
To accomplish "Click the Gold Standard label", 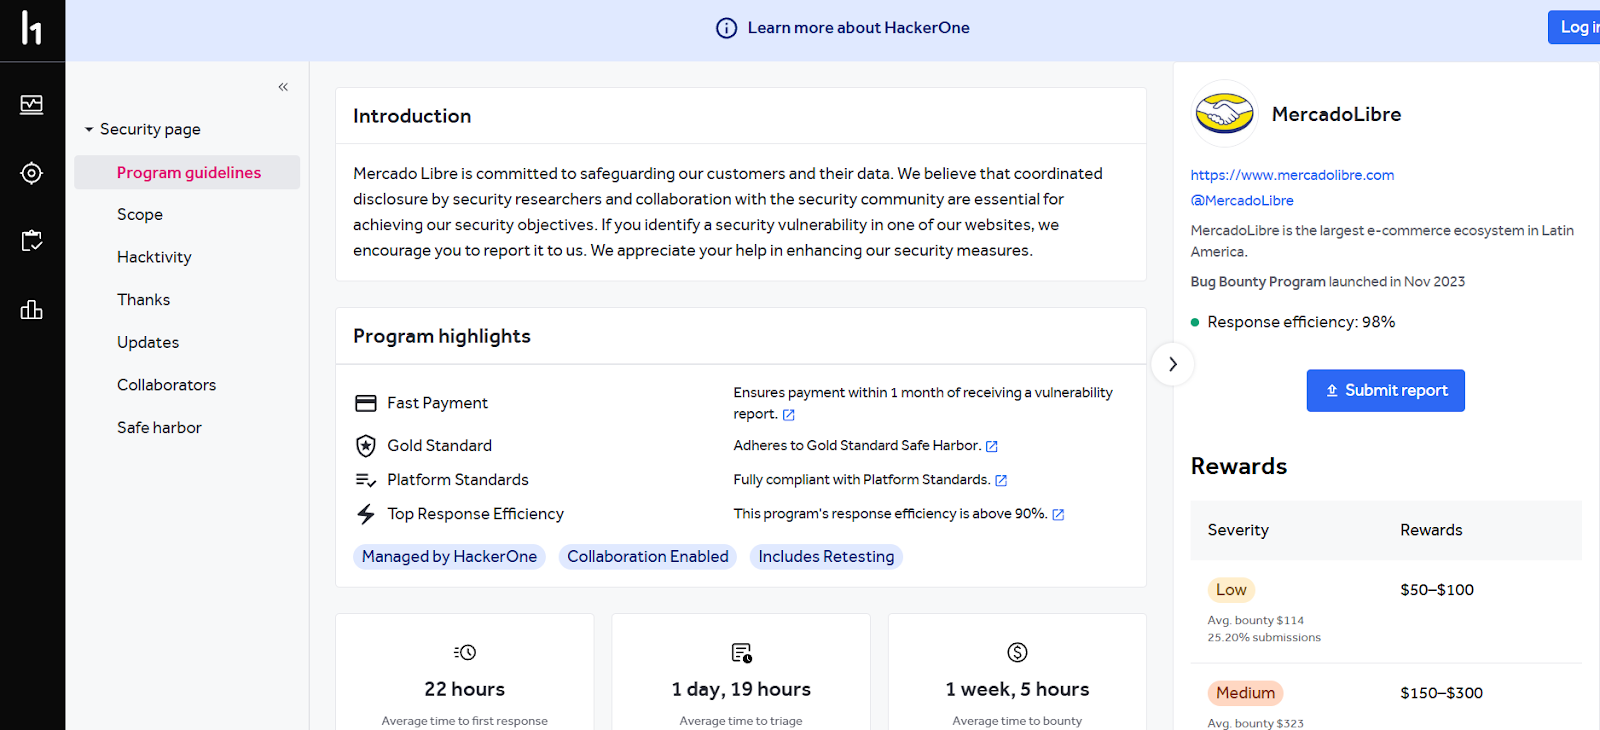I will click(x=439, y=446).
